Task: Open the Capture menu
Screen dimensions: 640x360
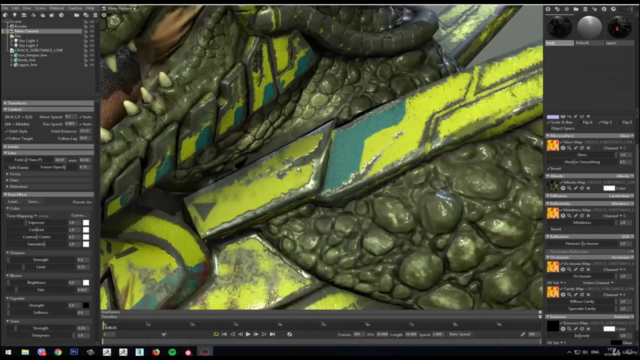Action: tap(75, 8)
